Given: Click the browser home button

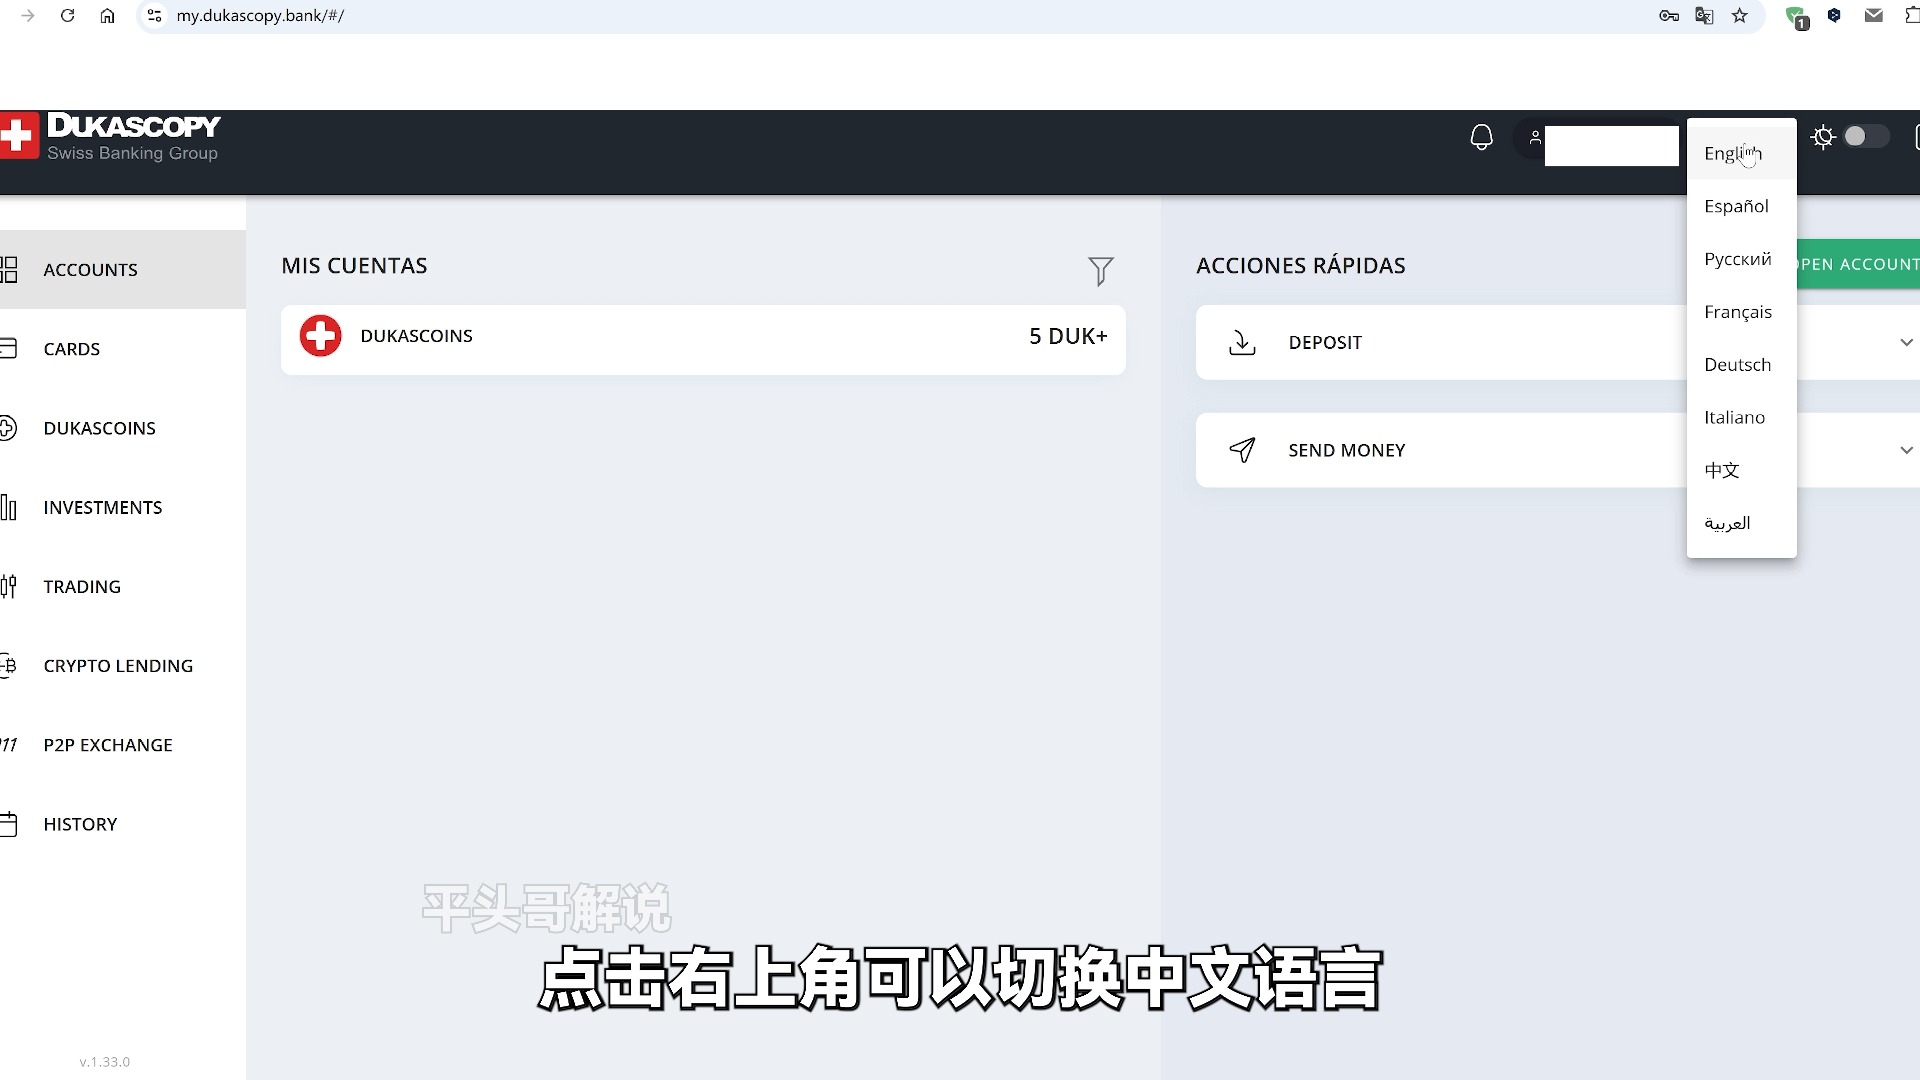Looking at the screenshot, I should tap(107, 16).
